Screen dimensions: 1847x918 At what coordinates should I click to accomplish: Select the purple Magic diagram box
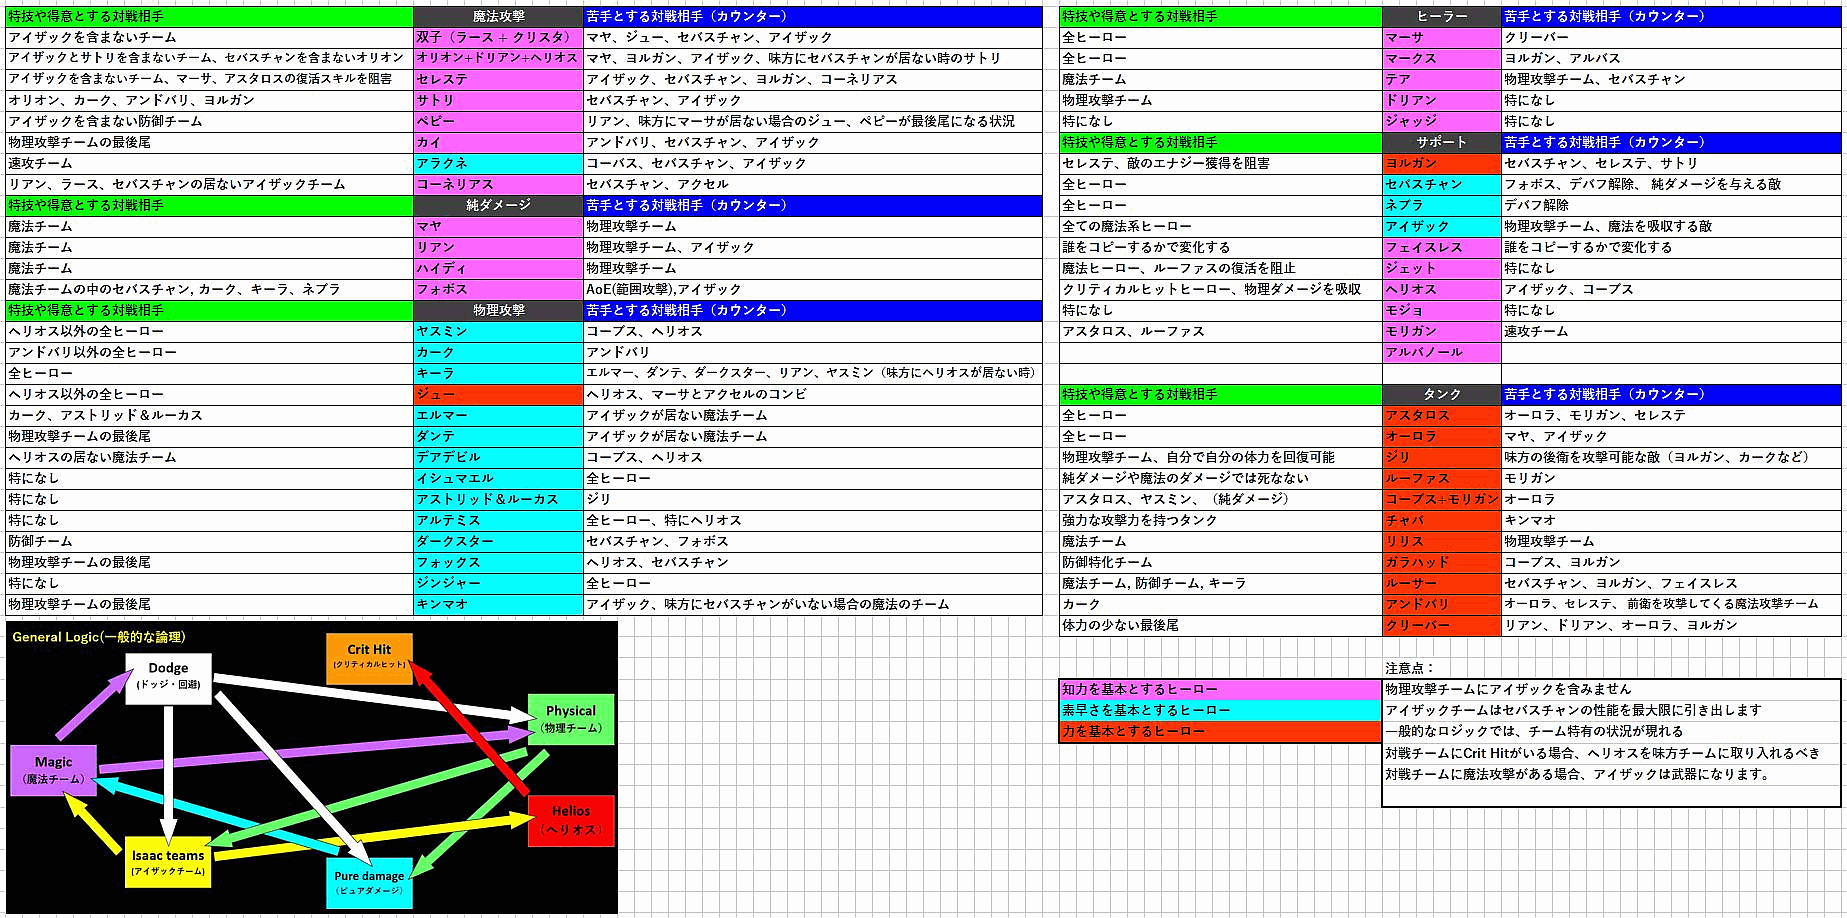click(53, 770)
